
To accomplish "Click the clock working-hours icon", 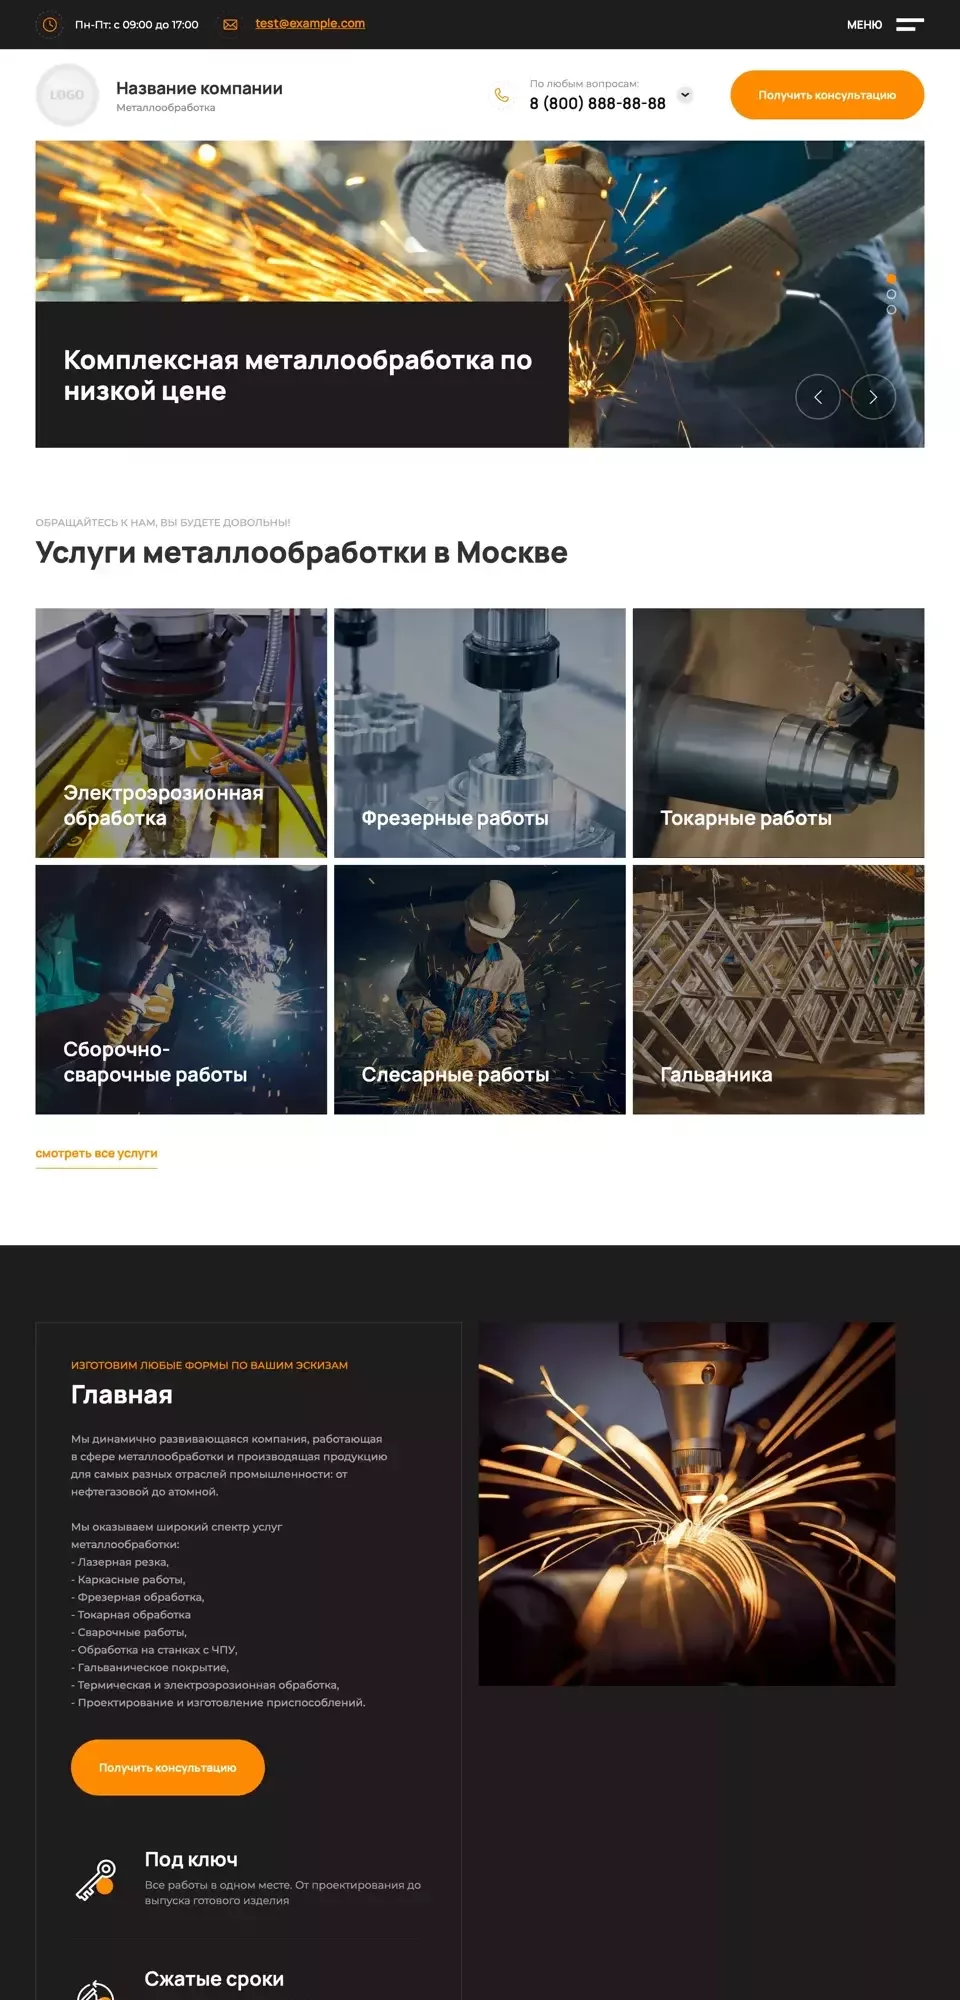I will [x=49, y=24].
